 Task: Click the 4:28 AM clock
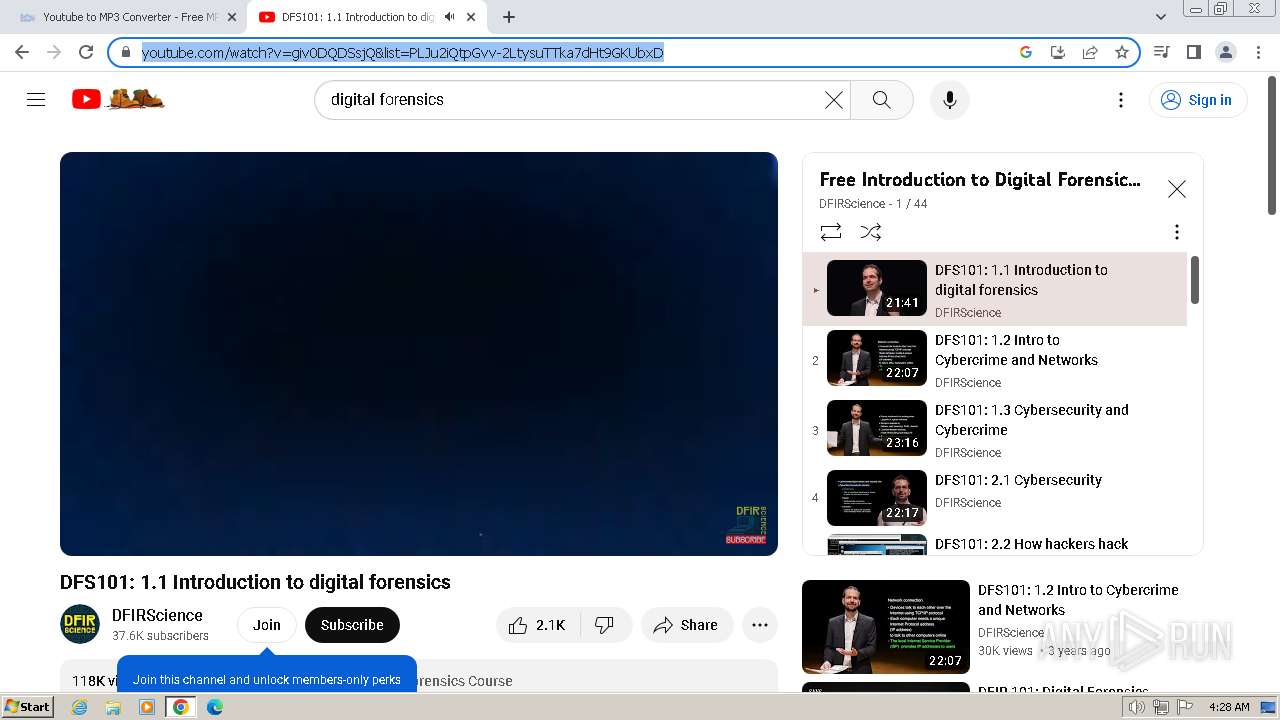(1229, 707)
